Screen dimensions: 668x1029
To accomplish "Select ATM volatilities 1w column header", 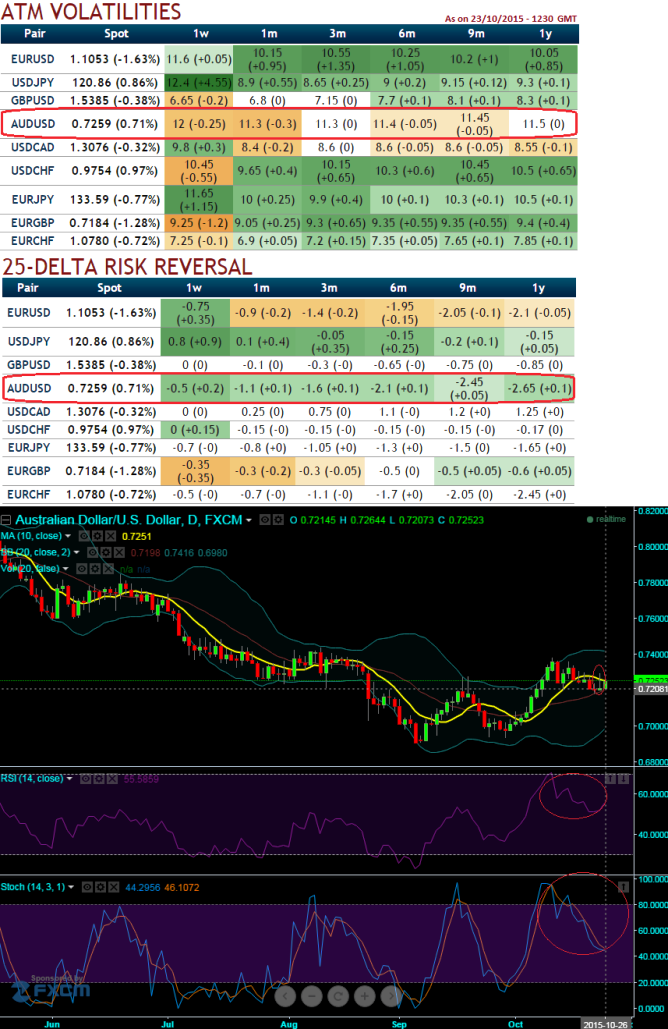I will click(201, 33).
